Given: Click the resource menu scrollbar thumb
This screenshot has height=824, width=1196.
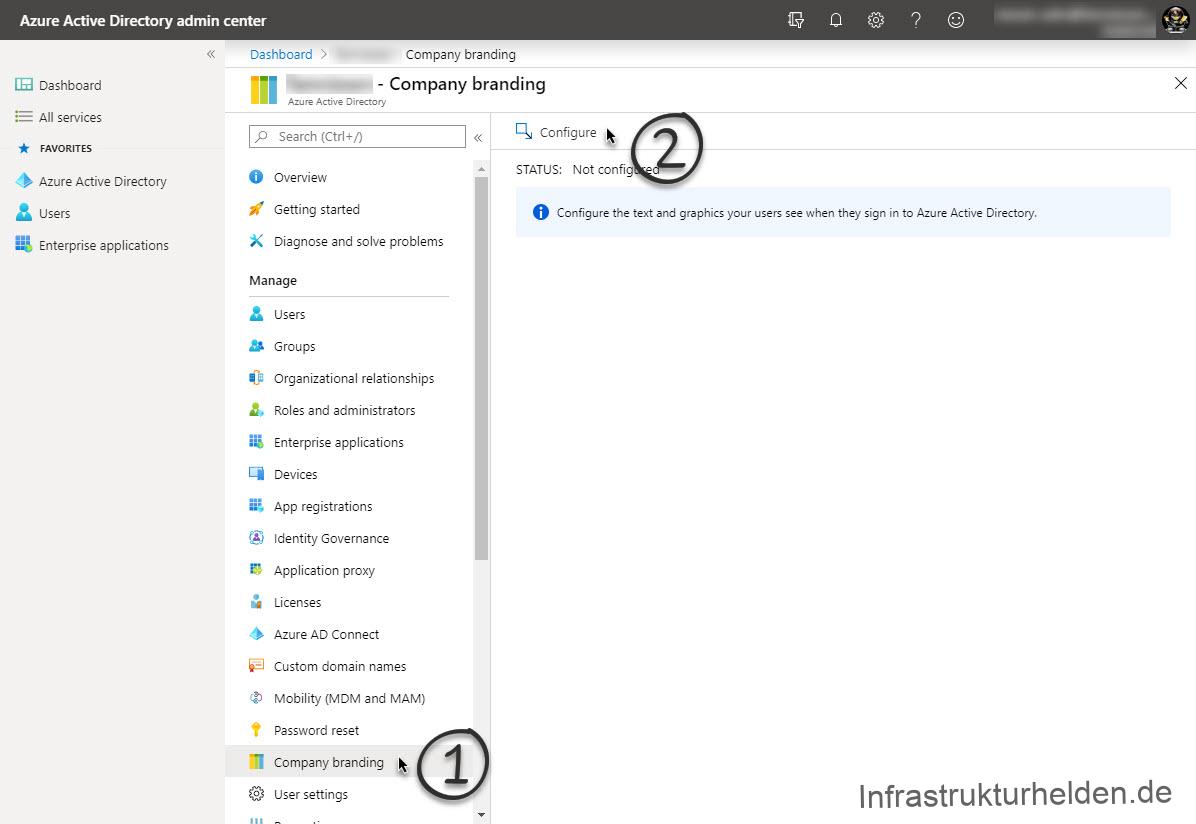Looking at the screenshot, I should point(481,369).
